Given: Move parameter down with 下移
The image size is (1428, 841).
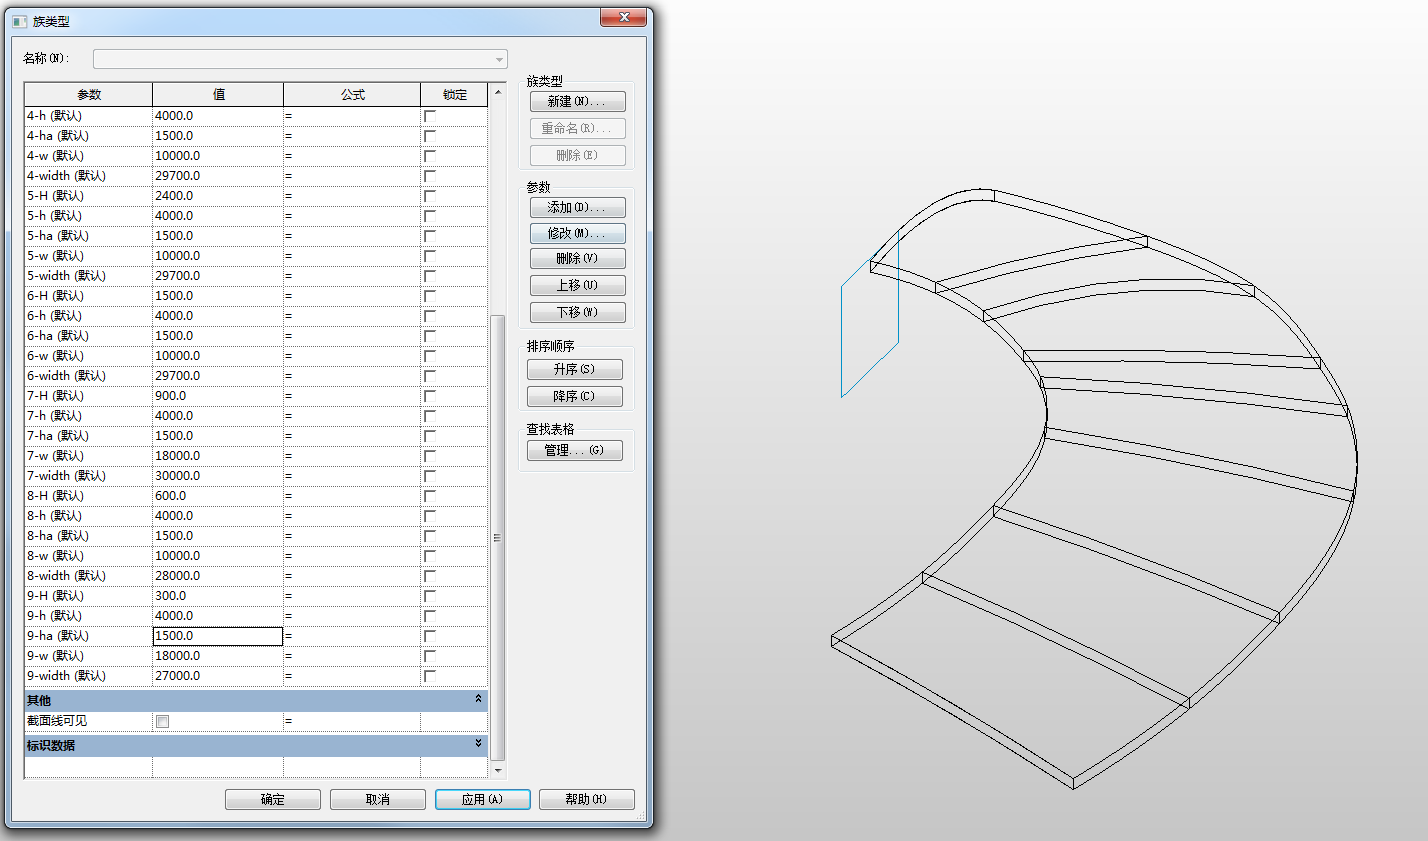Looking at the screenshot, I should (x=578, y=312).
